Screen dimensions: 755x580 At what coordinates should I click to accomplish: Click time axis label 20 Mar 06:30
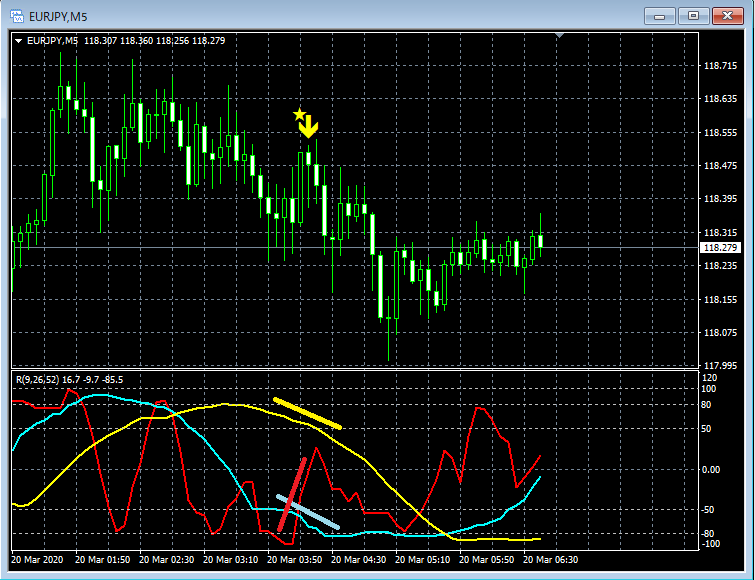click(551, 560)
